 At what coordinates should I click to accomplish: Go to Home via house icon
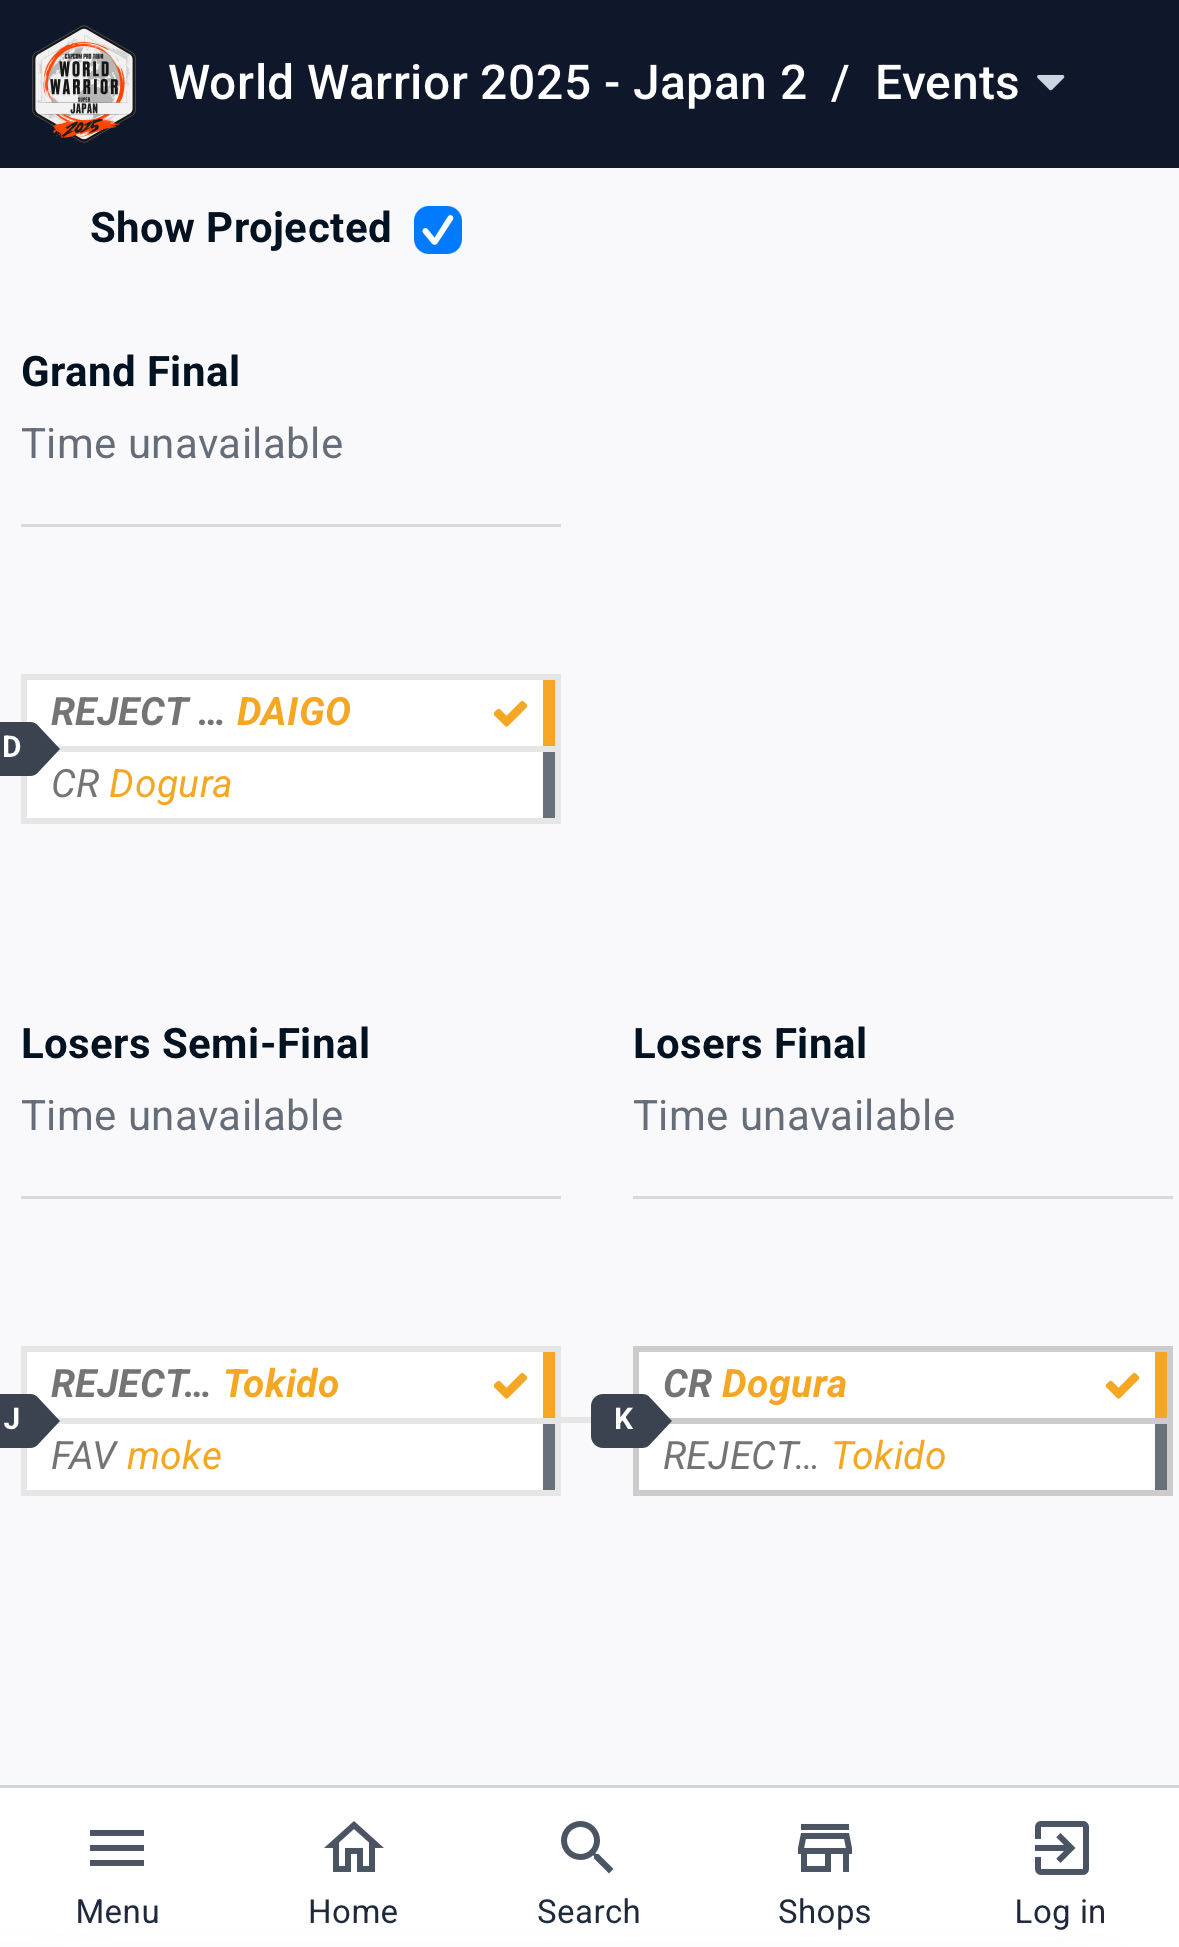point(353,1848)
